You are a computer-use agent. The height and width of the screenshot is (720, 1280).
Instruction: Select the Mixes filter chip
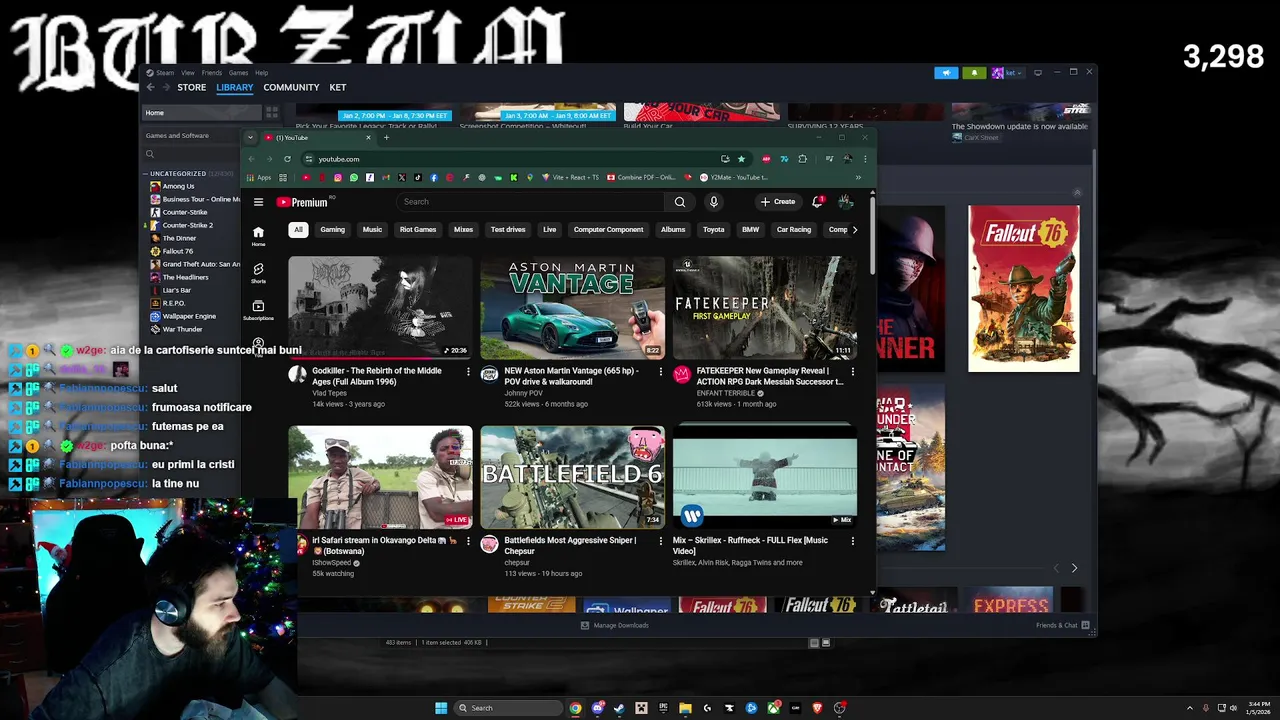(463, 230)
